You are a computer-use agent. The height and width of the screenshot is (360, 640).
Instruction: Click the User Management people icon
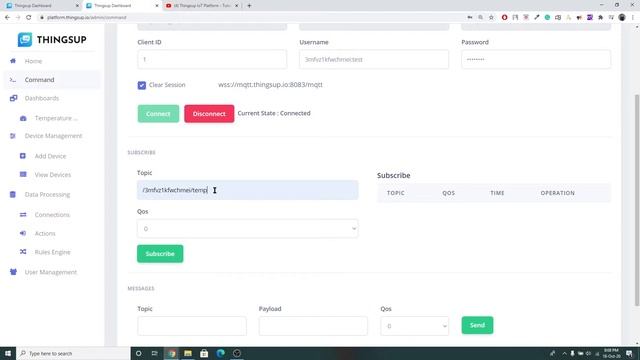pyautogui.click(x=13, y=272)
